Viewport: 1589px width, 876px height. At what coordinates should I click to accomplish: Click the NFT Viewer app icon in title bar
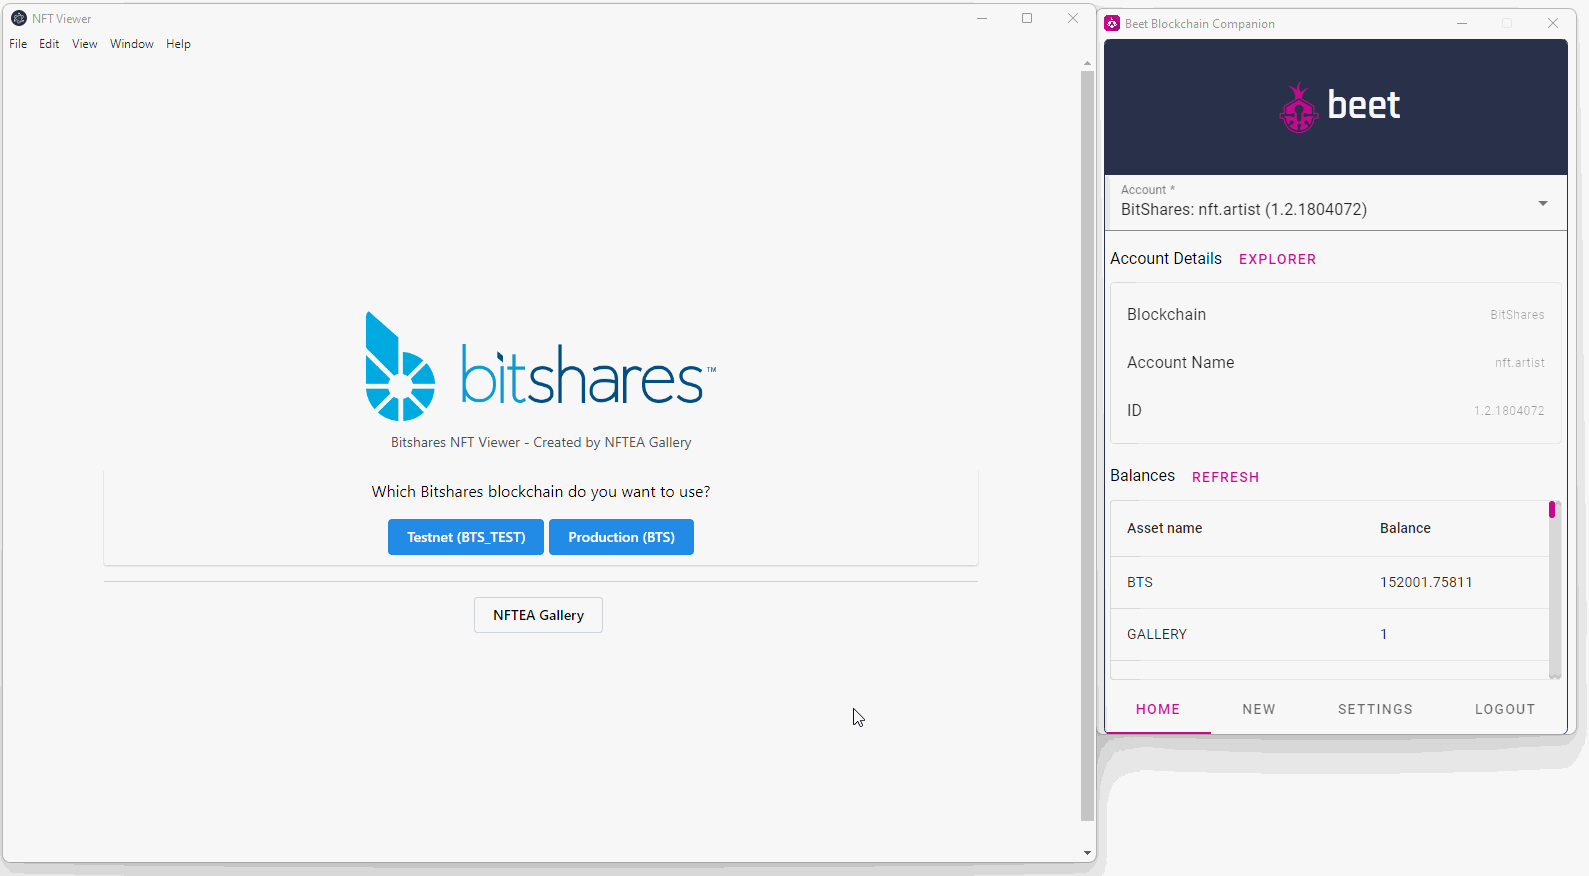click(18, 18)
